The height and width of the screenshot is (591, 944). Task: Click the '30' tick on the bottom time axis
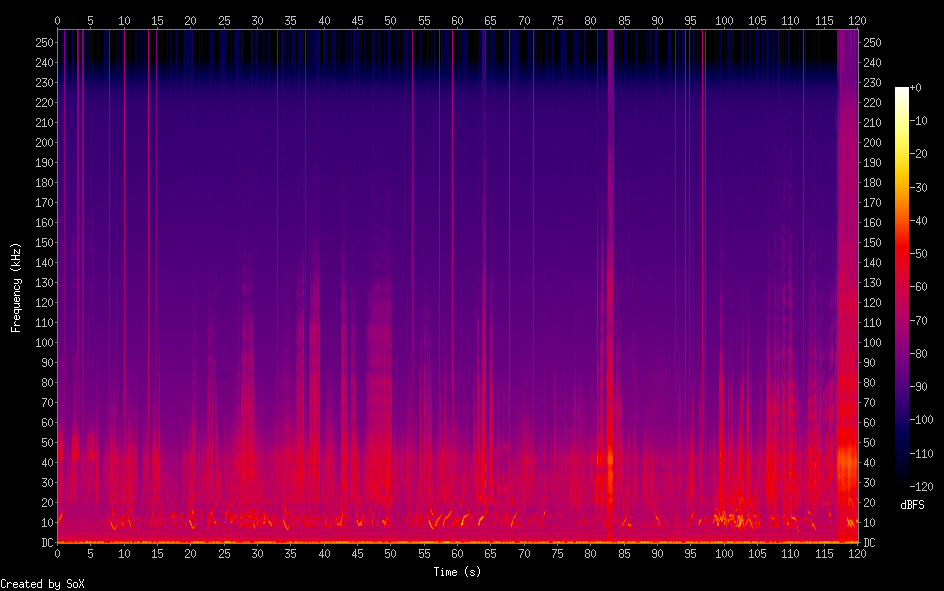pos(257,553)
